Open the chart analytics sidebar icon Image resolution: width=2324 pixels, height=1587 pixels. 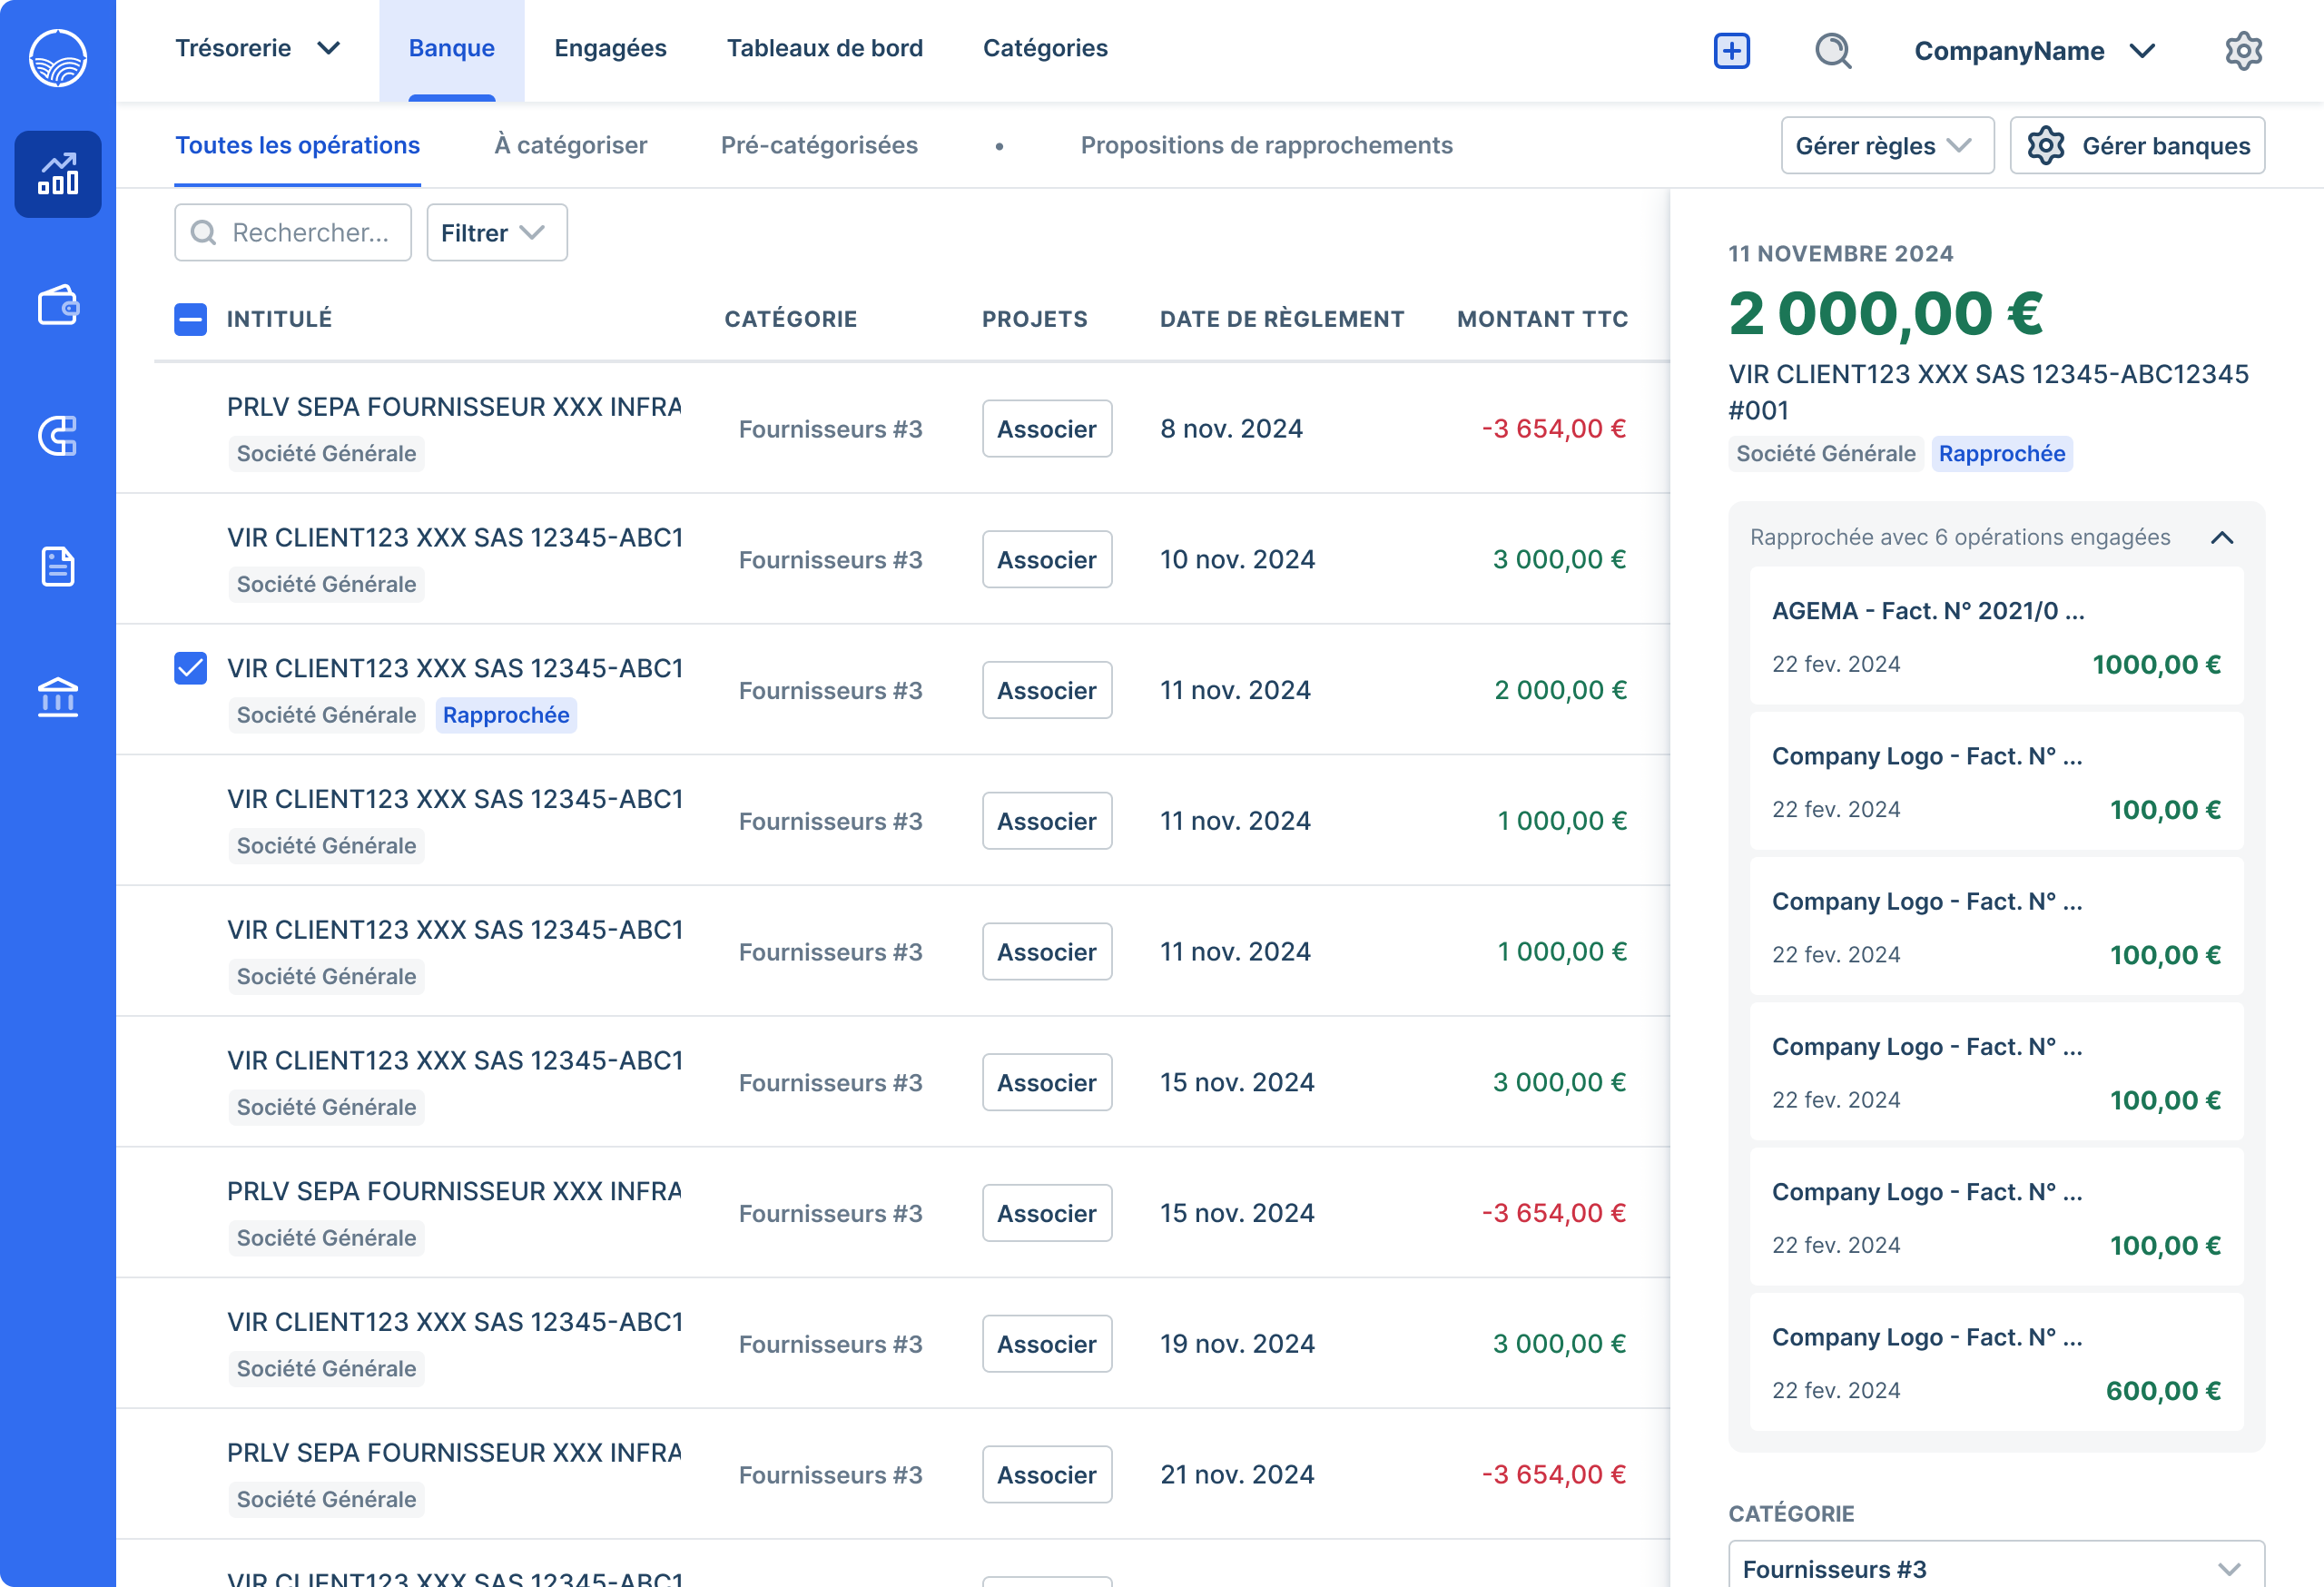58,174
